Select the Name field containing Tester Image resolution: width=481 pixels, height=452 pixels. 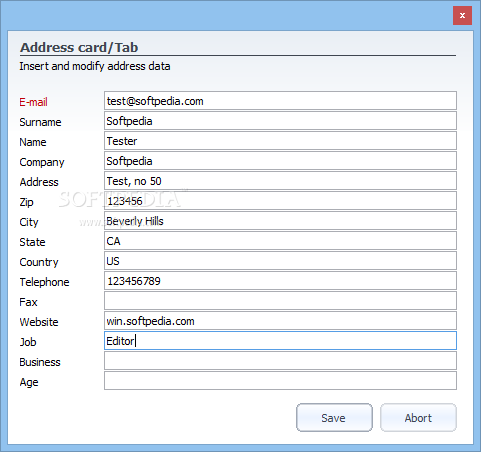pos(280,141)
